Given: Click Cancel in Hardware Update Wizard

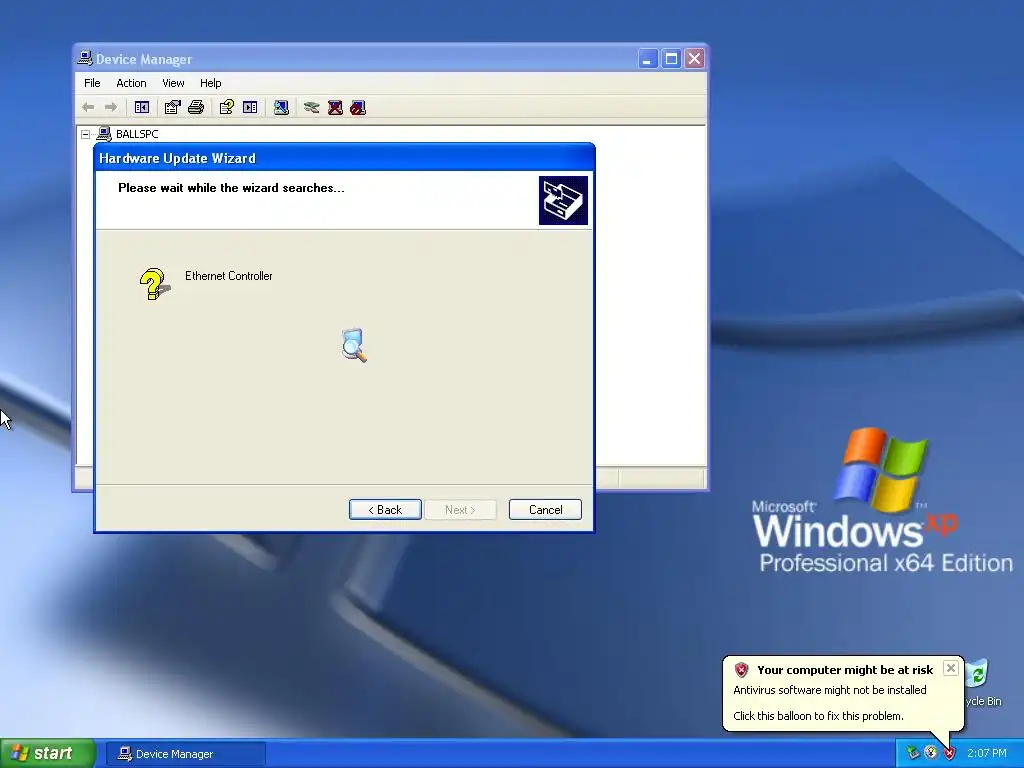Looking at the screenshot, I should (x=545, y=509).
